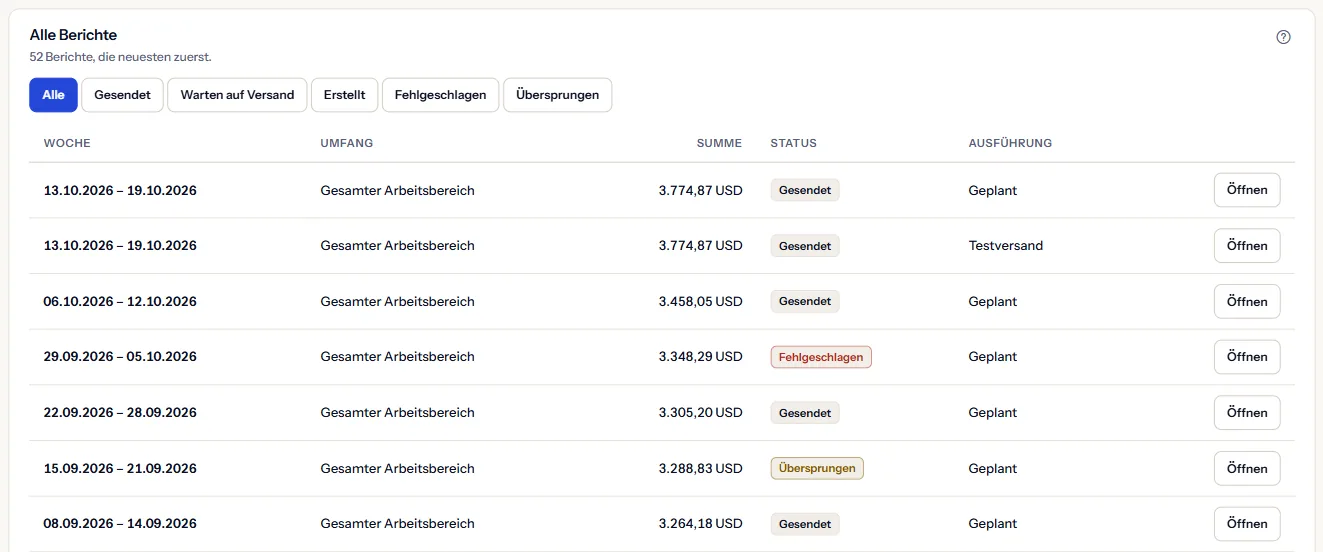
Task: Open the help icon beside Alle Berichte
Action: pyautogui.click(x=1284, y=37)
